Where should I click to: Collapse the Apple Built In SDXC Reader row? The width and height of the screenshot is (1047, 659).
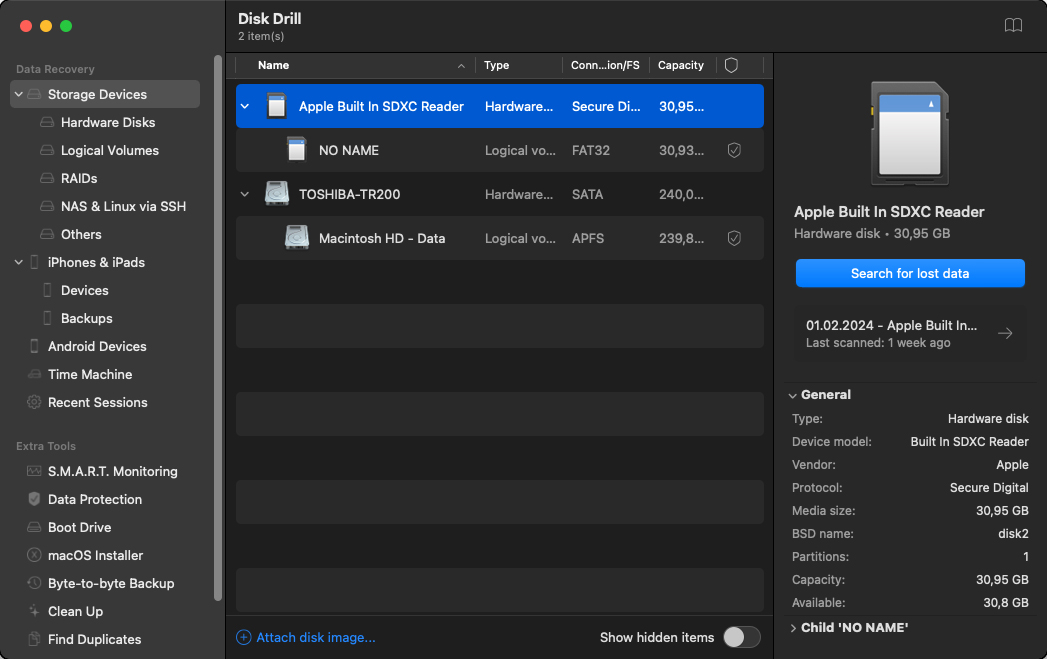[x=245, y=105]
